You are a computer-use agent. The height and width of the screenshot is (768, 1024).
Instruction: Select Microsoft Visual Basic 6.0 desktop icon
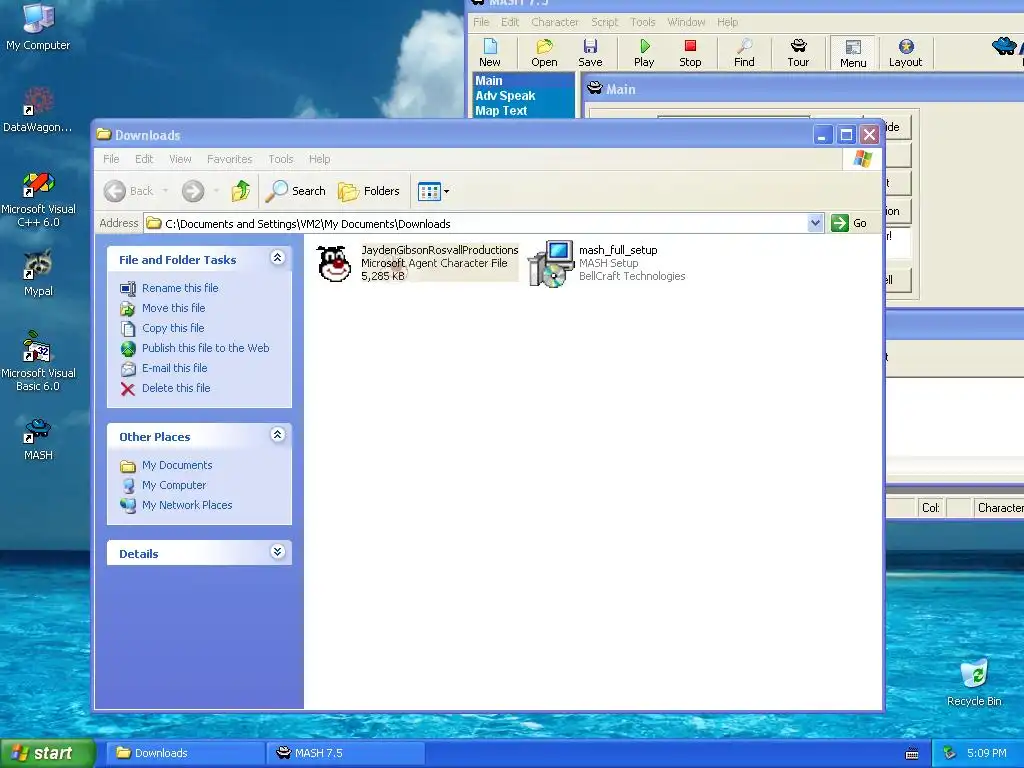tap(38, 361)
